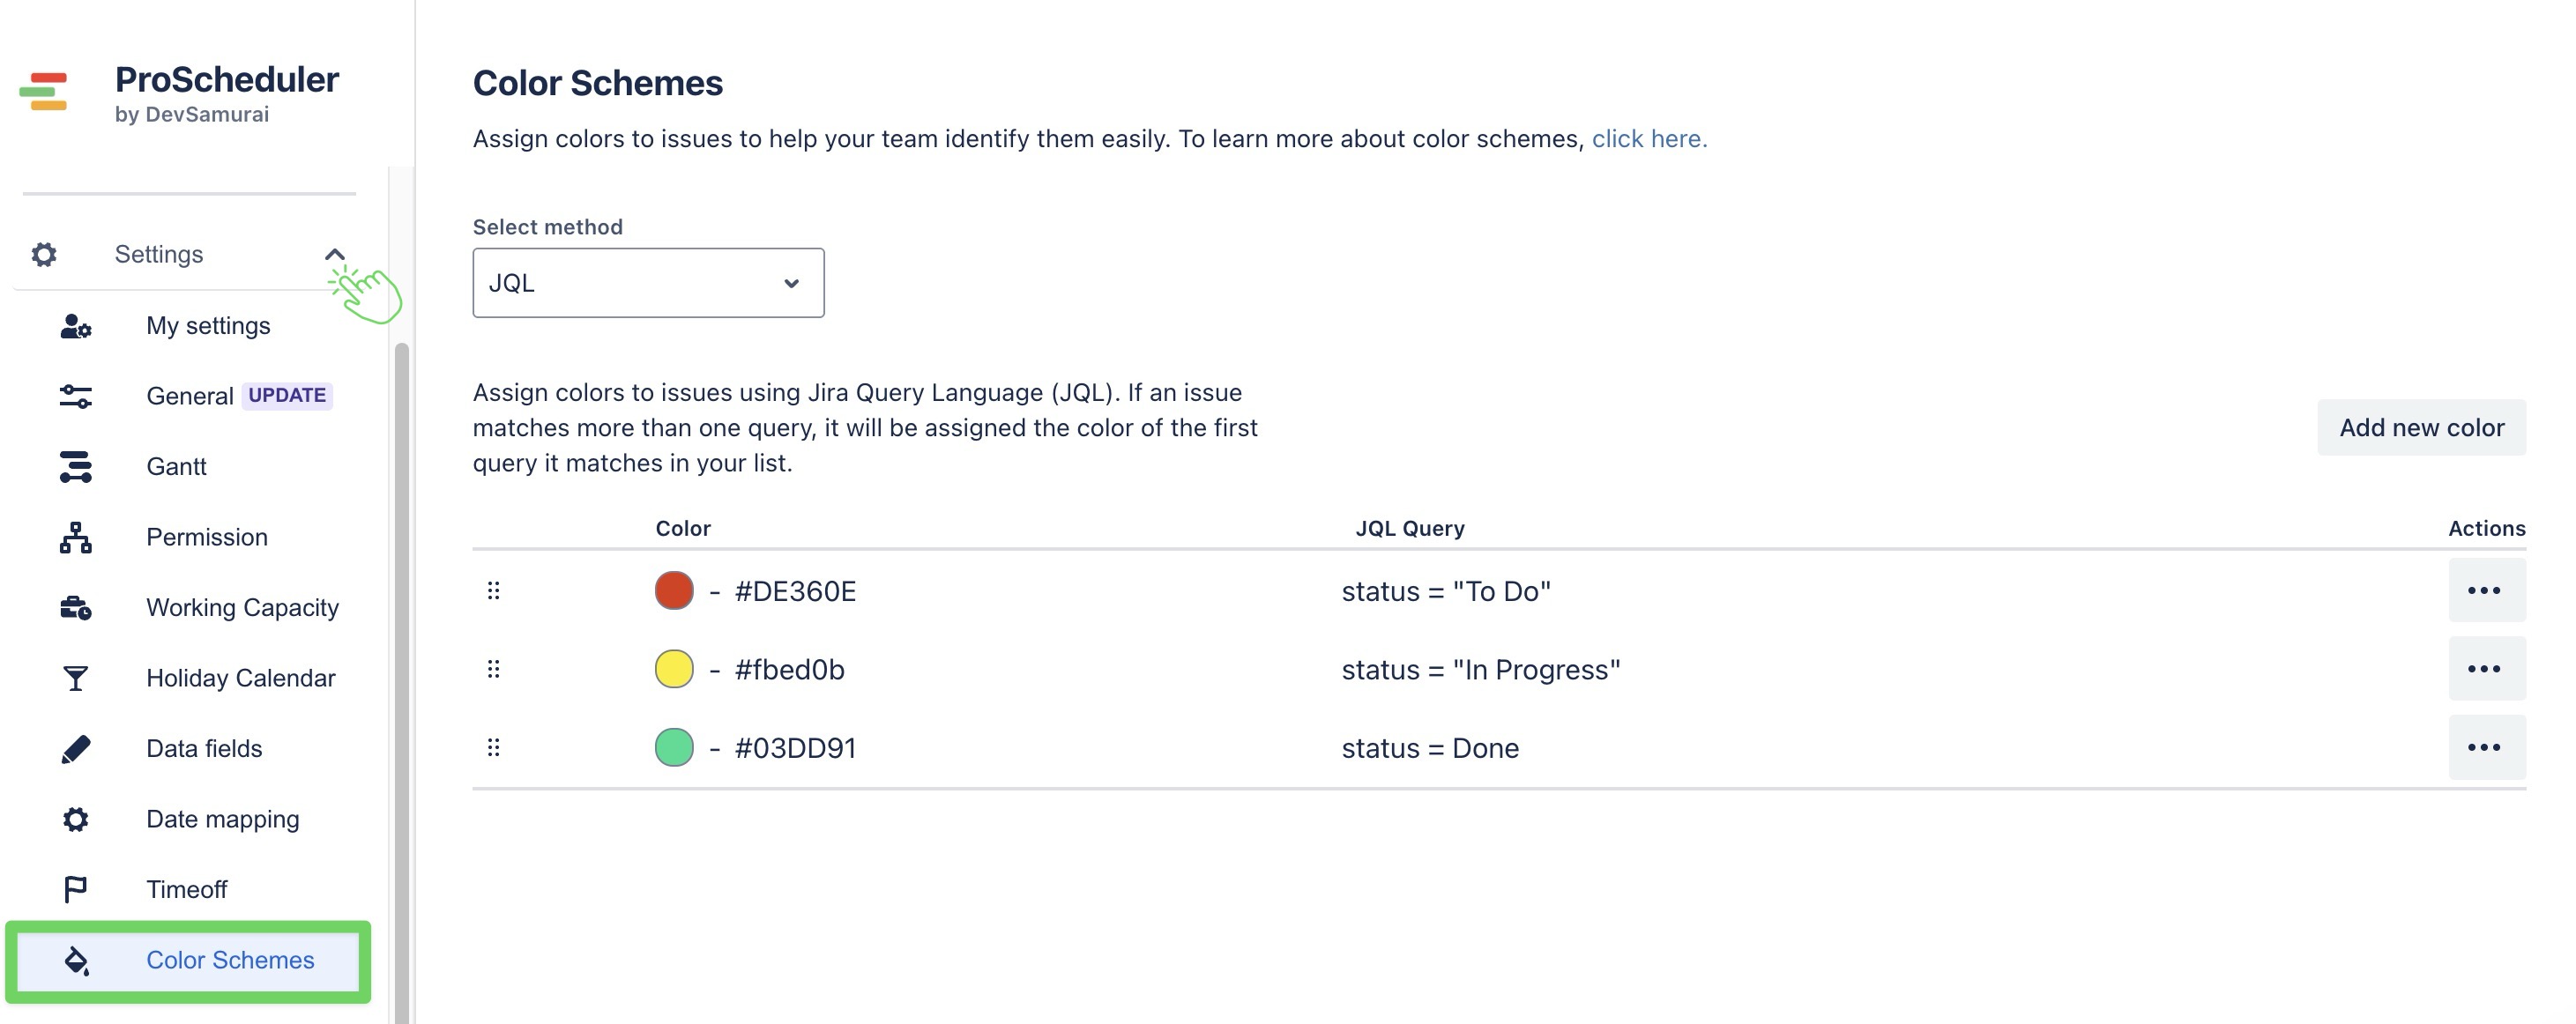Click the Data fields pencil icon
Screen dimensions: 2576x1024
[x=76, y=749]
